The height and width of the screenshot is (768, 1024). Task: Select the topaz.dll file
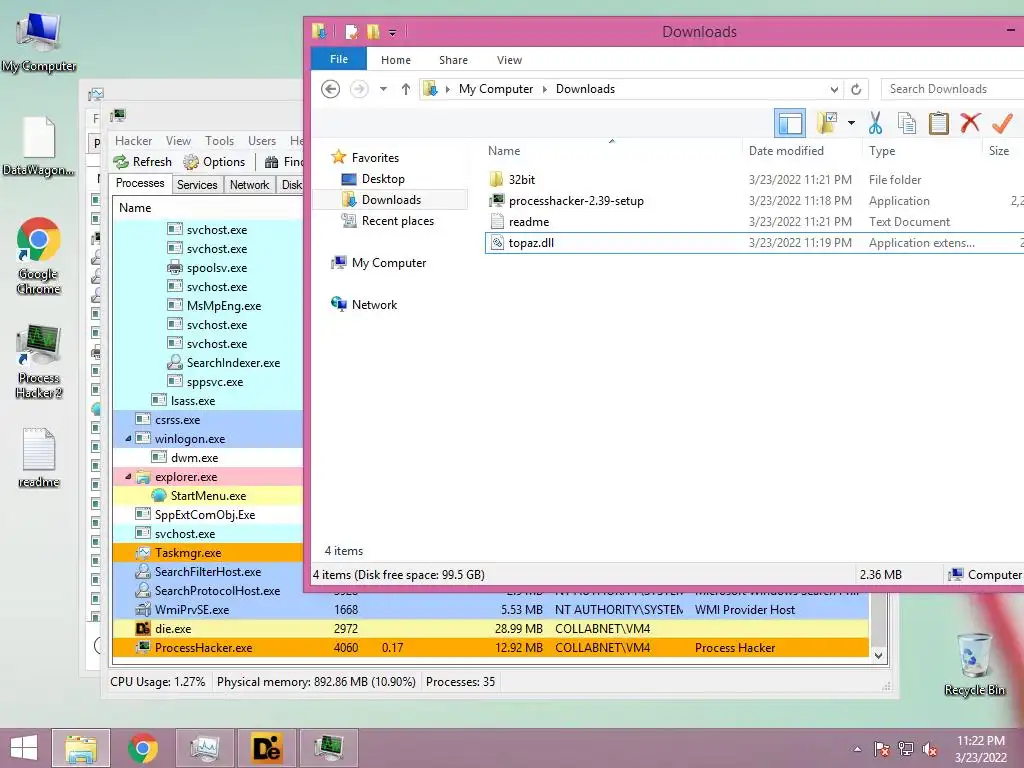pos(531,243)
